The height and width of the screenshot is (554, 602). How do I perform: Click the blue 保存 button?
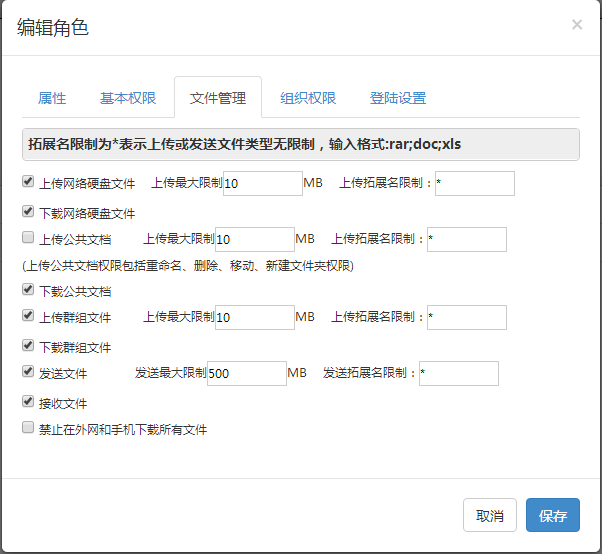pyautogui.click(x=553, y=515)
